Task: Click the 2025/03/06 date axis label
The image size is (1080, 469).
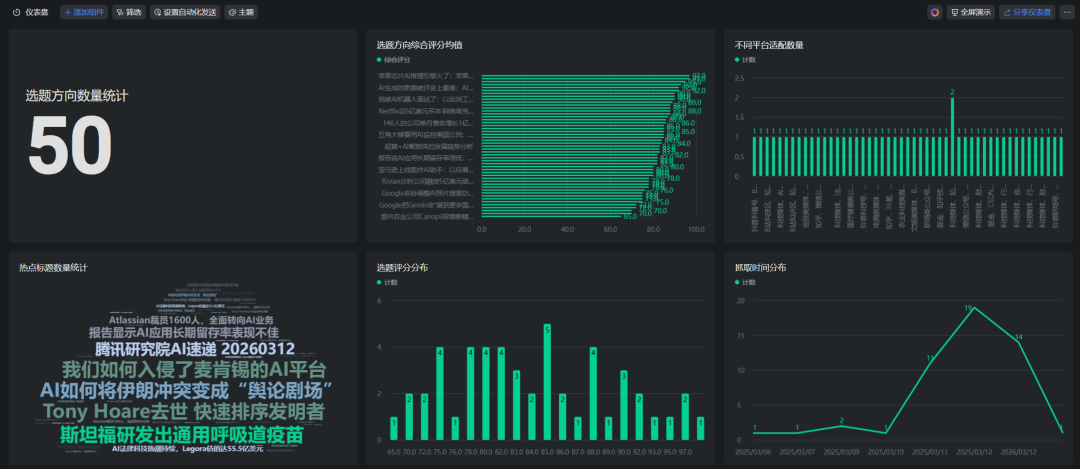Action: click(754, 451)
